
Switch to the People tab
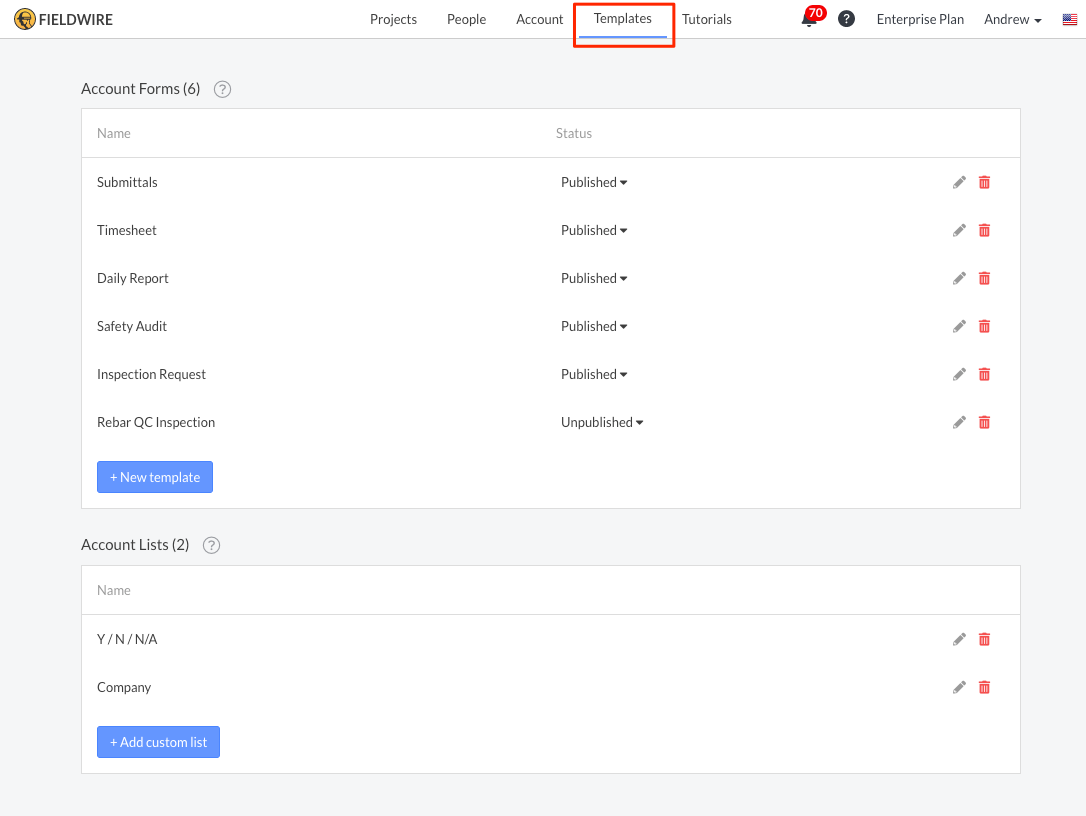[x=466, y=19]
